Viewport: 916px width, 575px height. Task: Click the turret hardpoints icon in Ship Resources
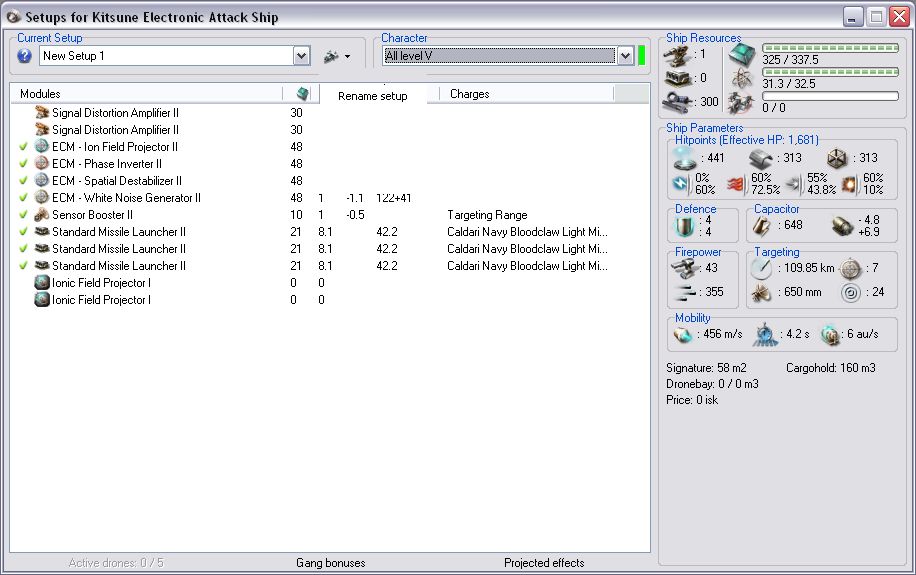(x=676, y=56)
